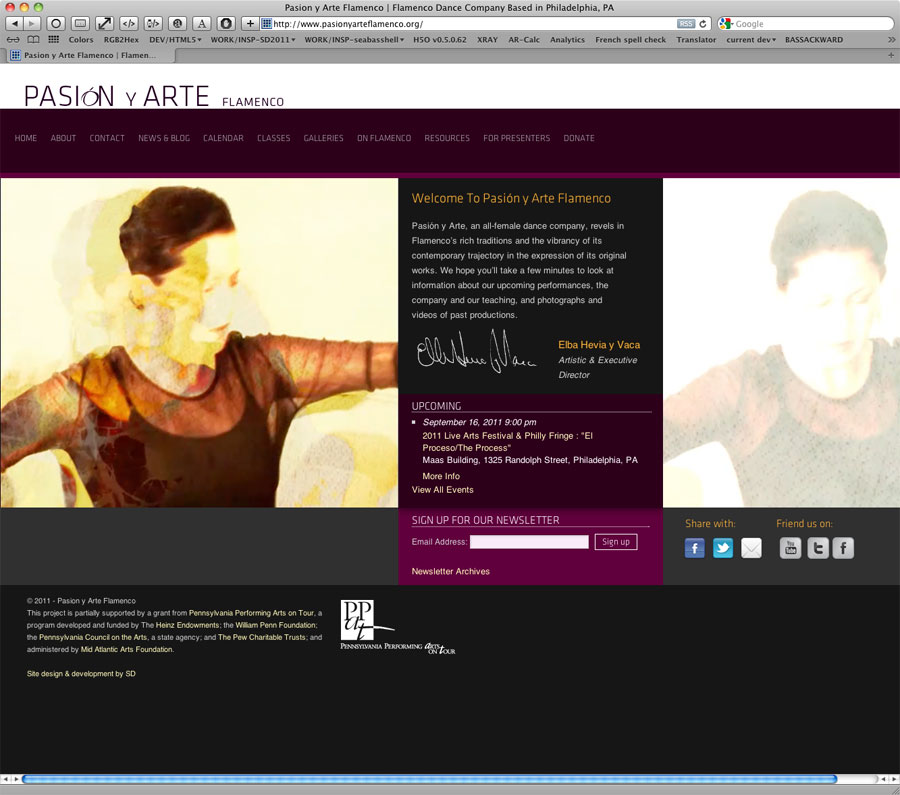Viewport: 900px width, 795px height.
Task: Open the Top Sites grid icon
Action: click(53, 40)
